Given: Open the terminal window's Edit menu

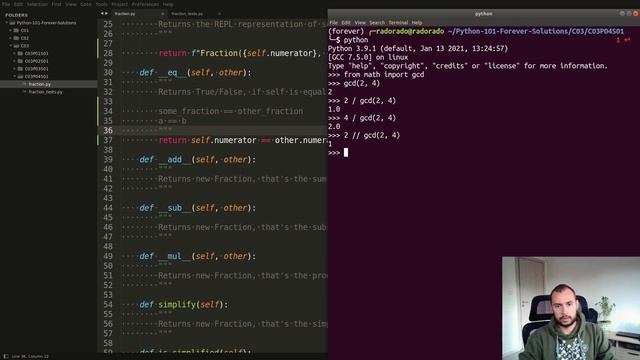Looking at the screenshot, I should 346,22.
